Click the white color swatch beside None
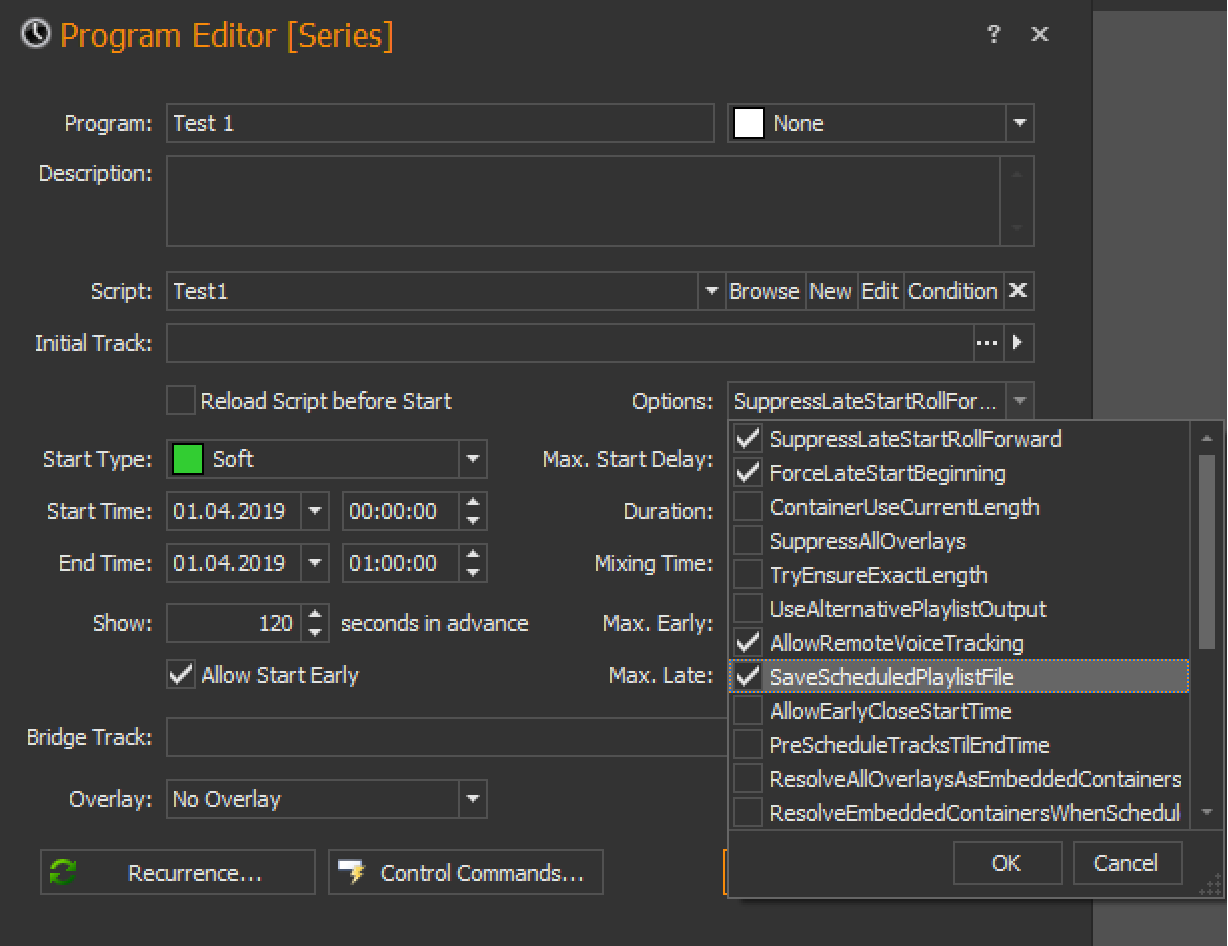 (749, 124)
